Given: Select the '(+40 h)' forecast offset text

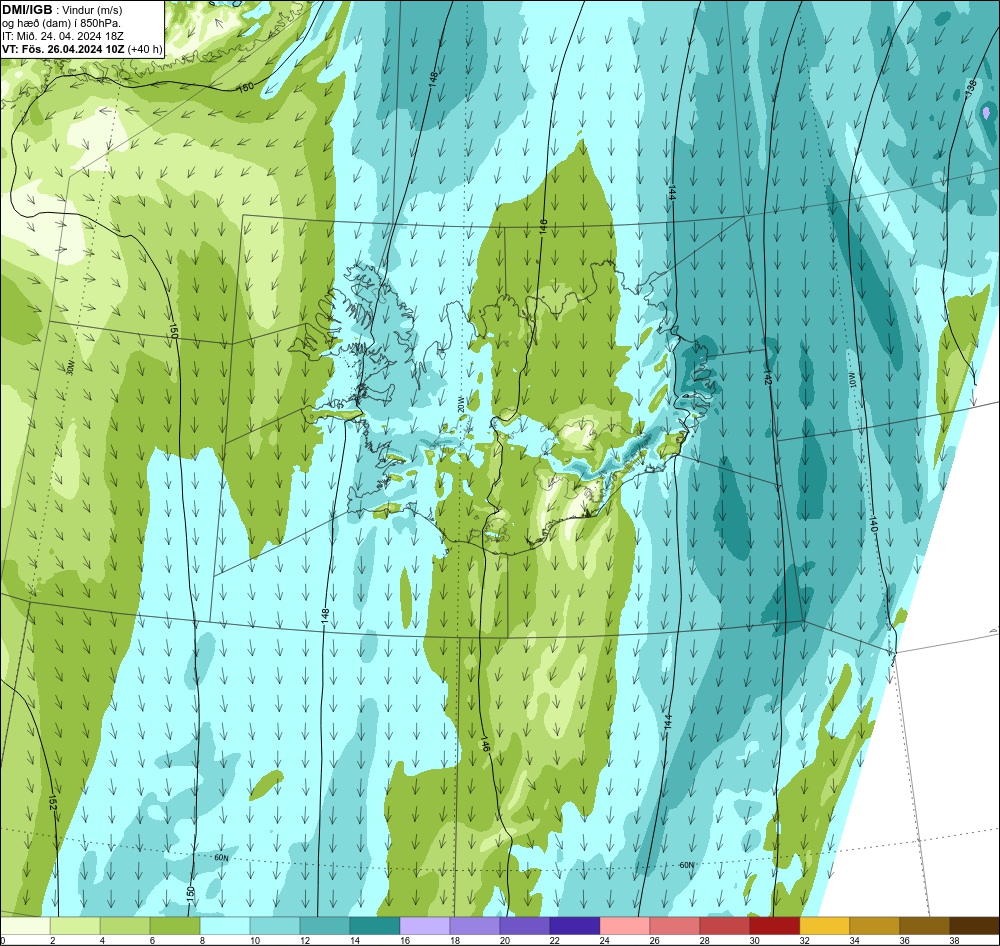Looking at the screenshot, I should (x=145, y=49).
